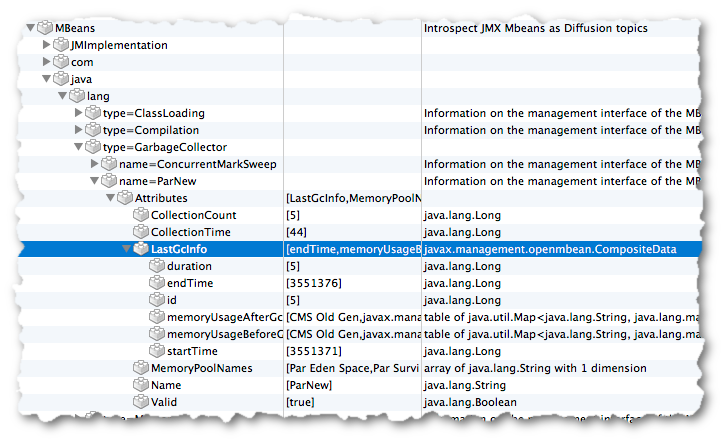Collapse the type=GarbageCollector branch
726x444 pixels.
(x=79, y=147)
